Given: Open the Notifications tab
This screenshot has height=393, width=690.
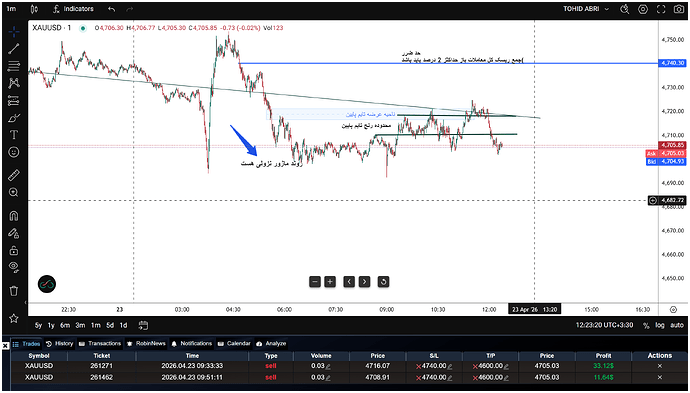Looking at the screenshot, I should [x=192, y=344].
